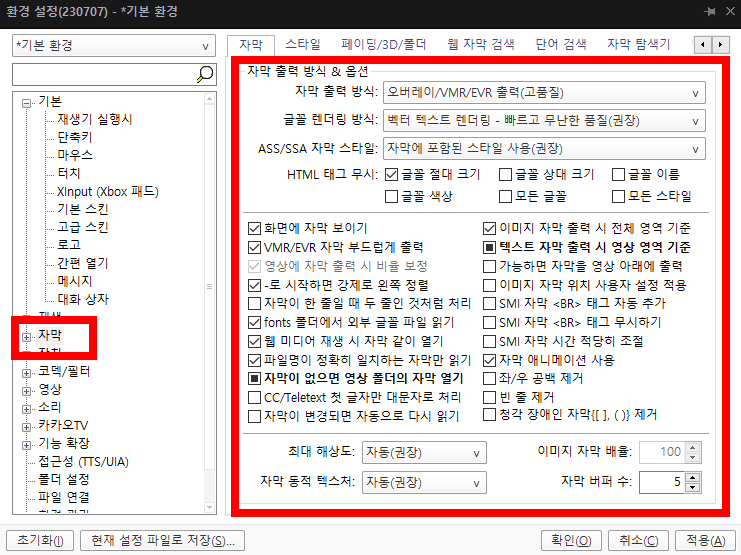Uncheck 화면에 자막 보이기
The width and height of the screenshot is (741, 555).
(254, 229)
